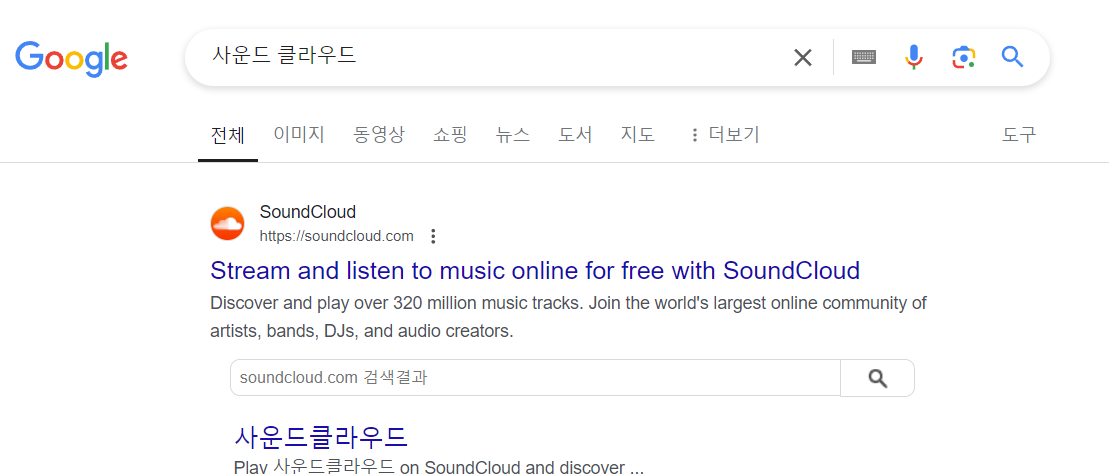Open the 쇼핑 tab
The width and height of the screenshot is (1109, 474).
450,134
